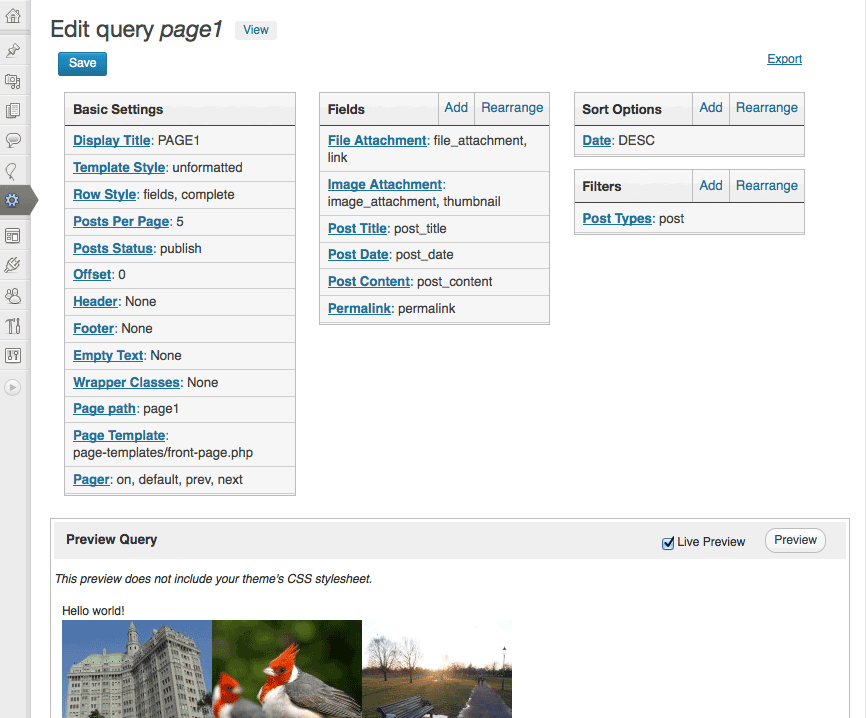Open the Permalink field

[x=360, y=309]
